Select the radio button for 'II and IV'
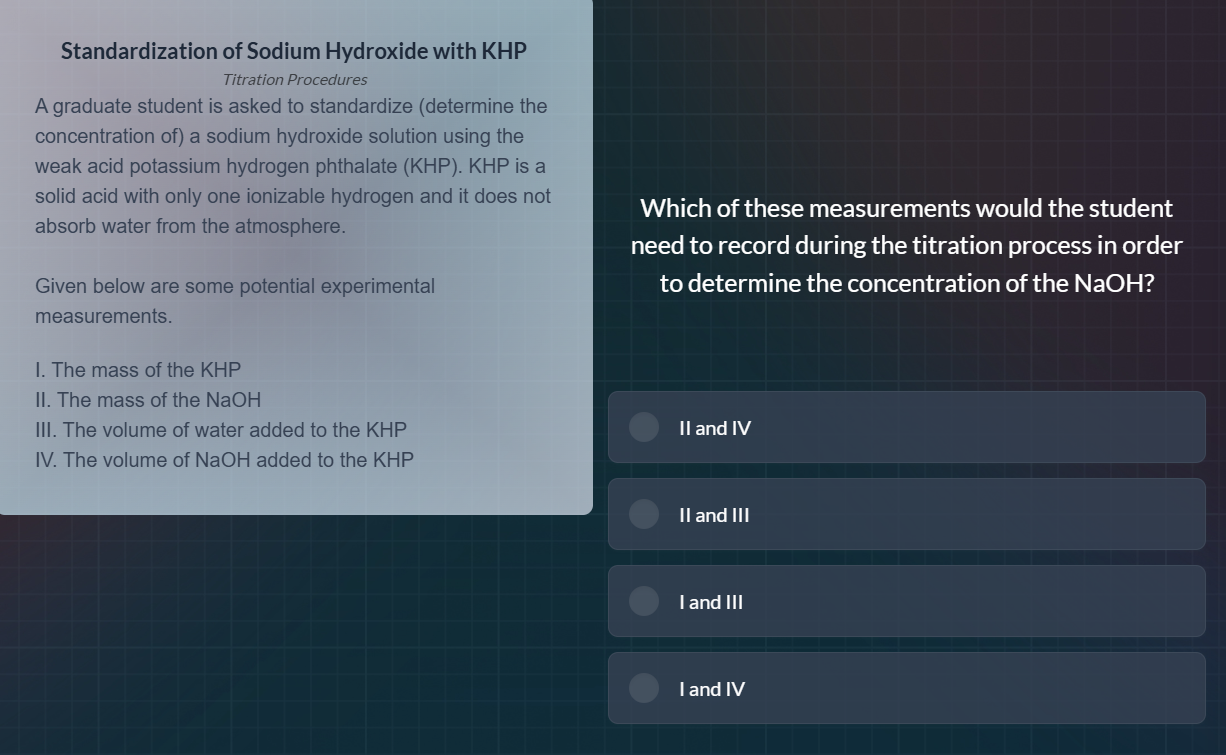Image resolution: width=1226 pixels, height=755 pixels. click(x=643, y=427)
